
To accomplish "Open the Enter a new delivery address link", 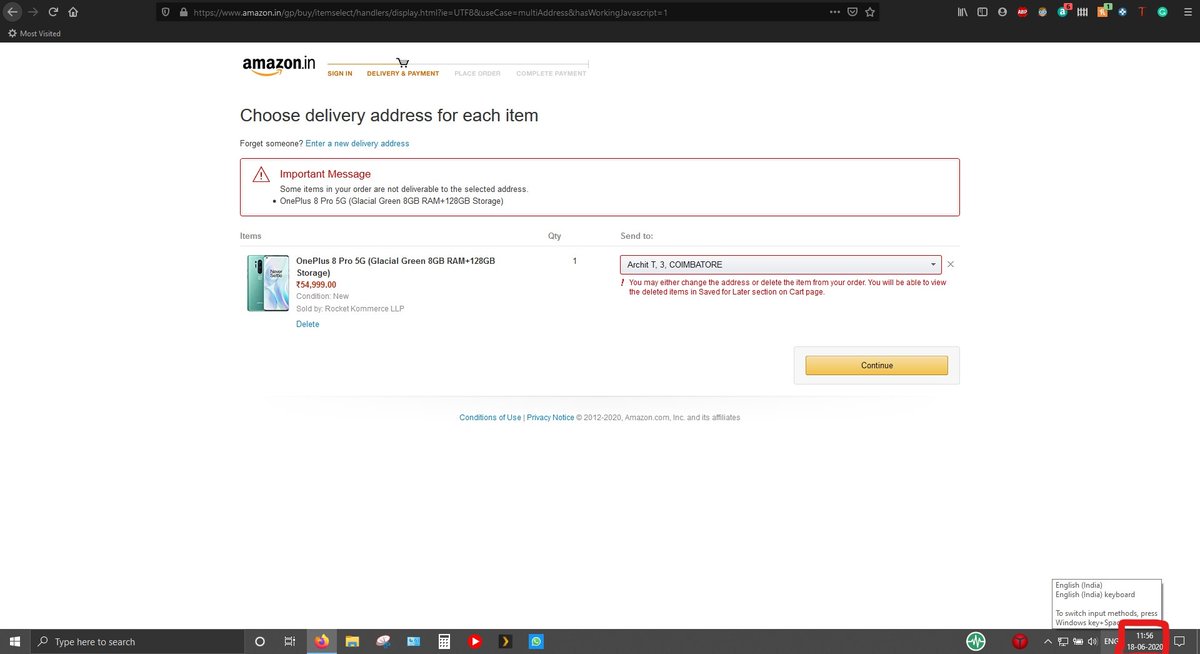I will 357,143.
